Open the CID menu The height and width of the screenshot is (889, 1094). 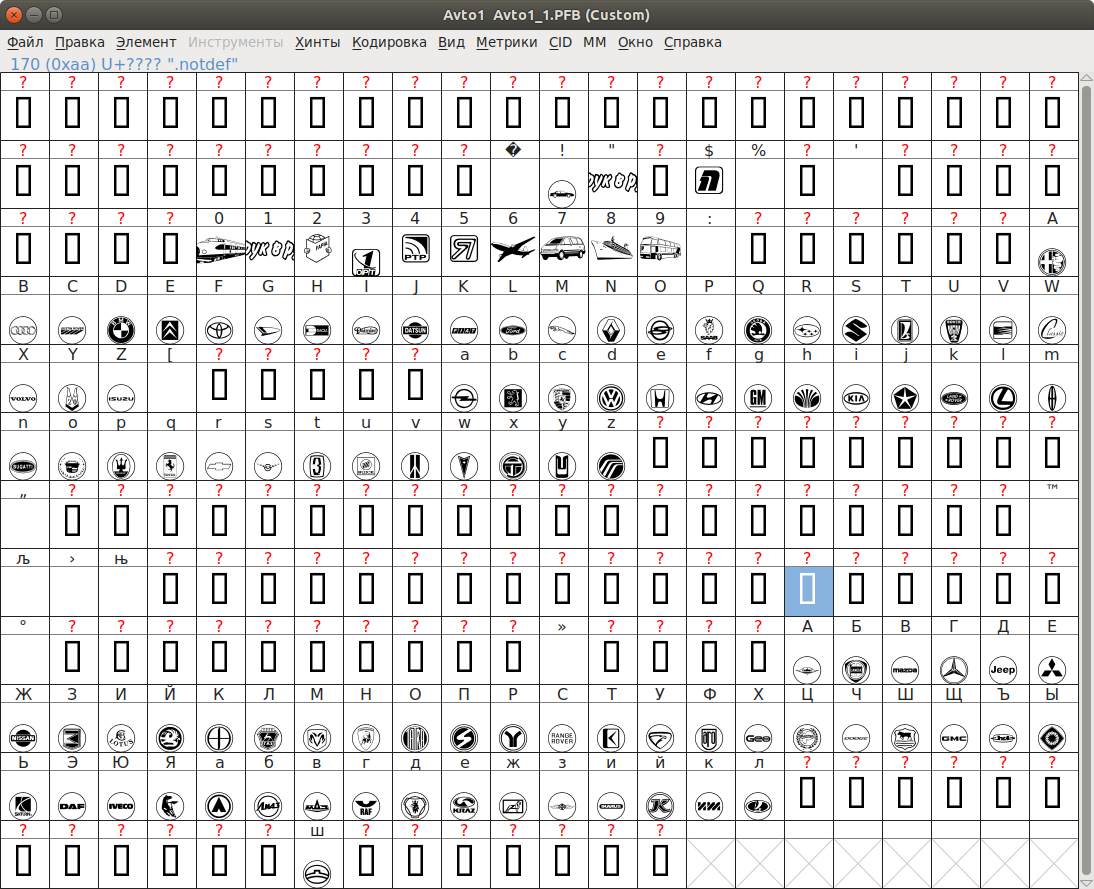[x=560, y=42]
